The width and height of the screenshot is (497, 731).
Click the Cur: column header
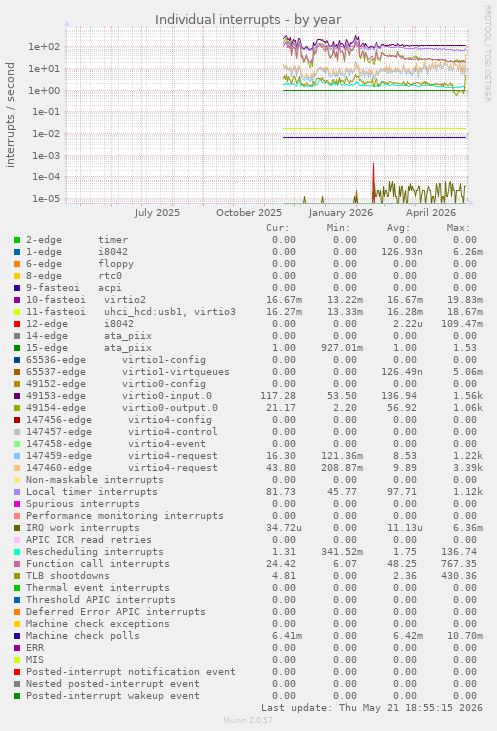(278, 228)
